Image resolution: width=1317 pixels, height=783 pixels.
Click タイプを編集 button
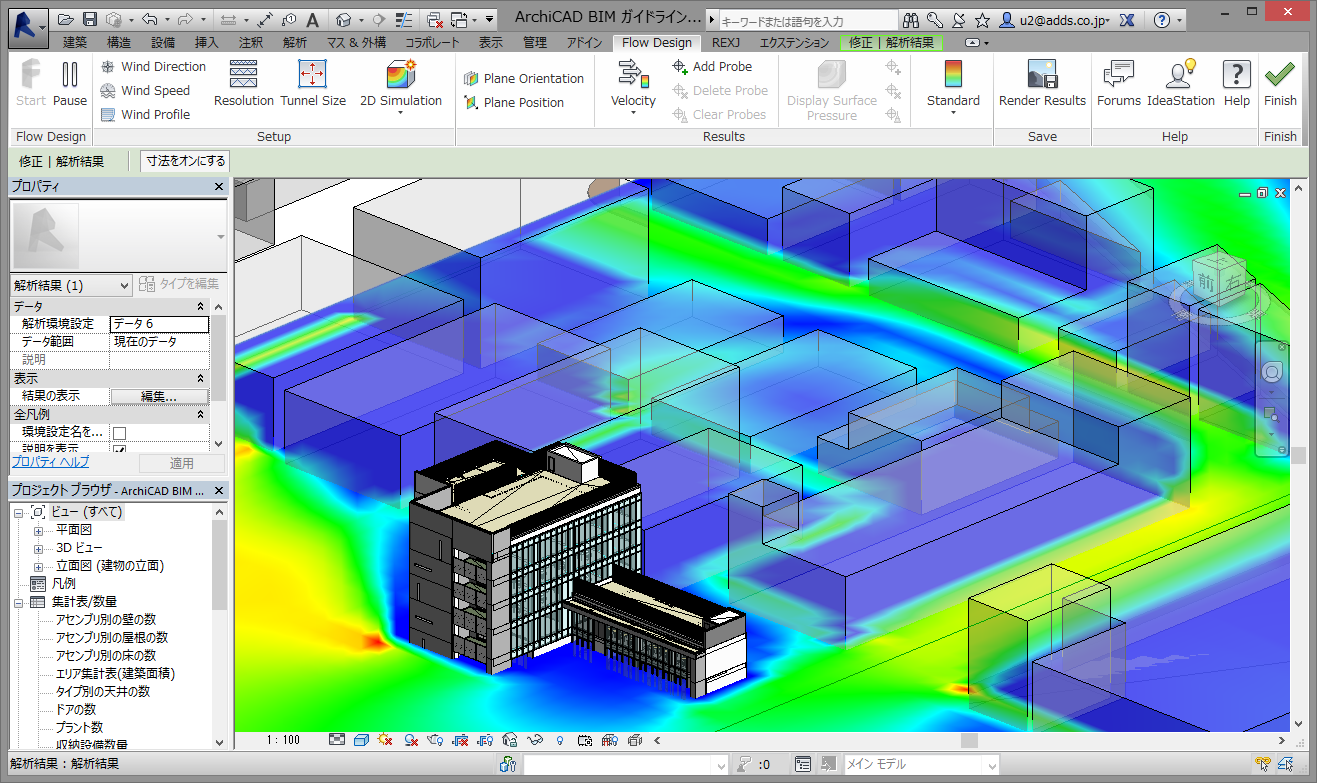(x=178, y=285)
